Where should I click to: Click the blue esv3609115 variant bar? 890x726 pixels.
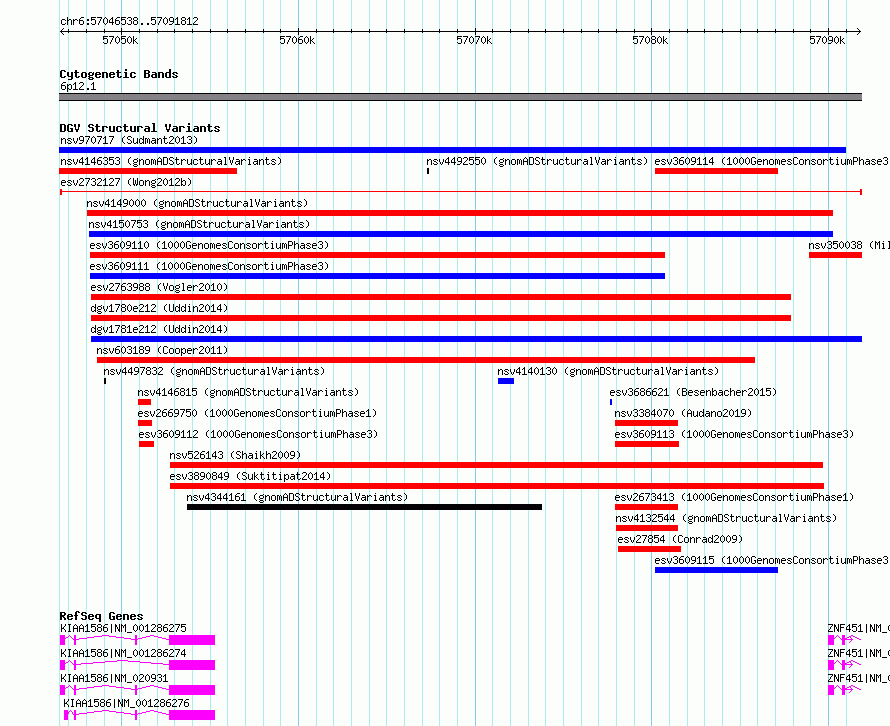(x=716, y=570)
